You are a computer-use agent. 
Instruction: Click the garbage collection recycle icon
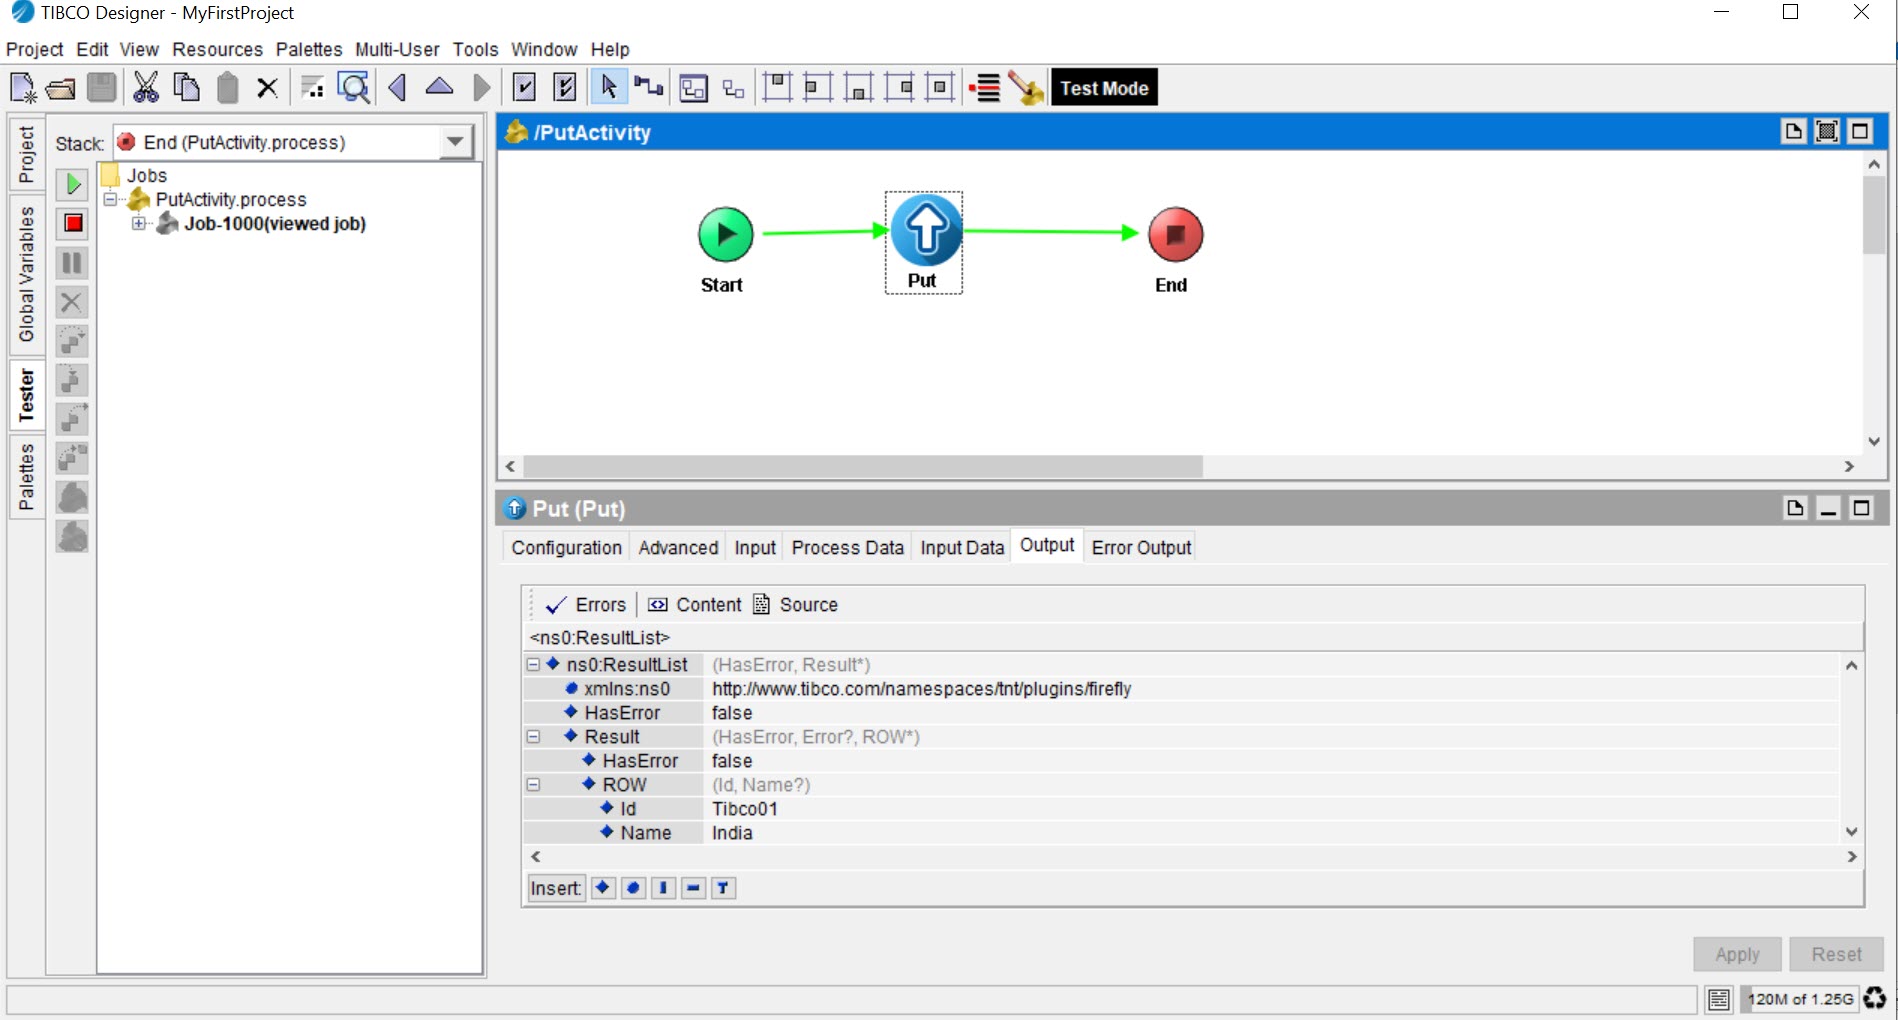1875,998
